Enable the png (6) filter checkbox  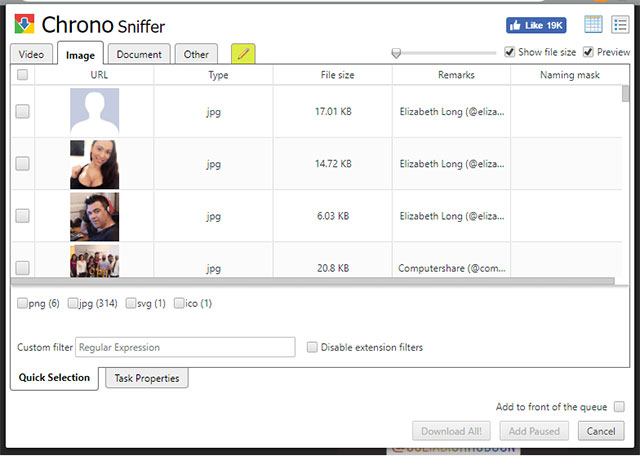coord(22,303)
